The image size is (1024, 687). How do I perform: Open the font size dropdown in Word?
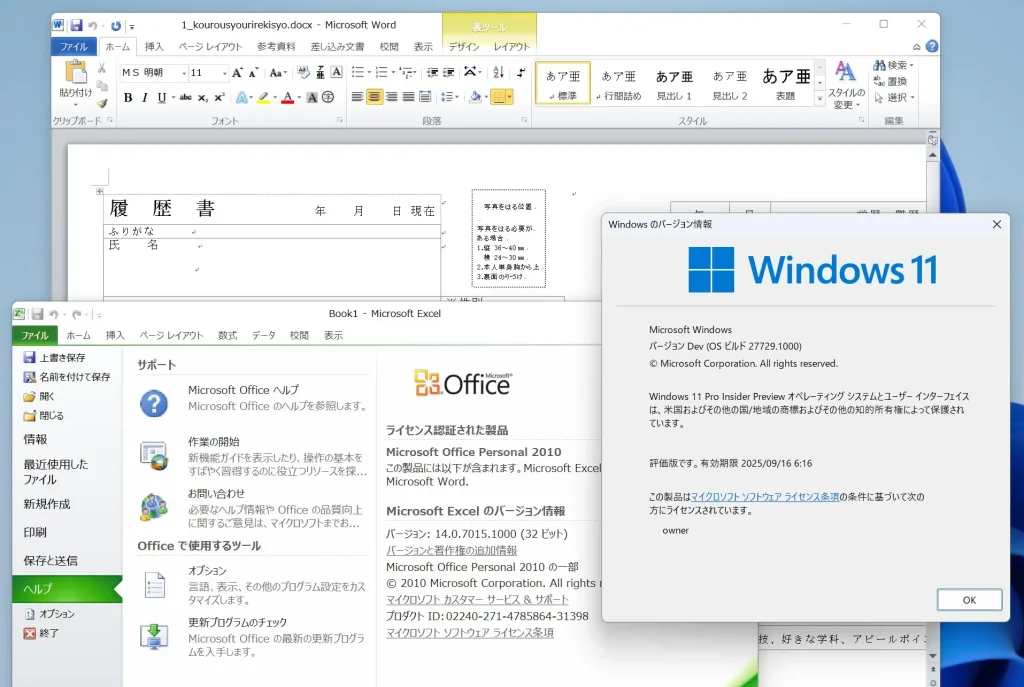224,73
